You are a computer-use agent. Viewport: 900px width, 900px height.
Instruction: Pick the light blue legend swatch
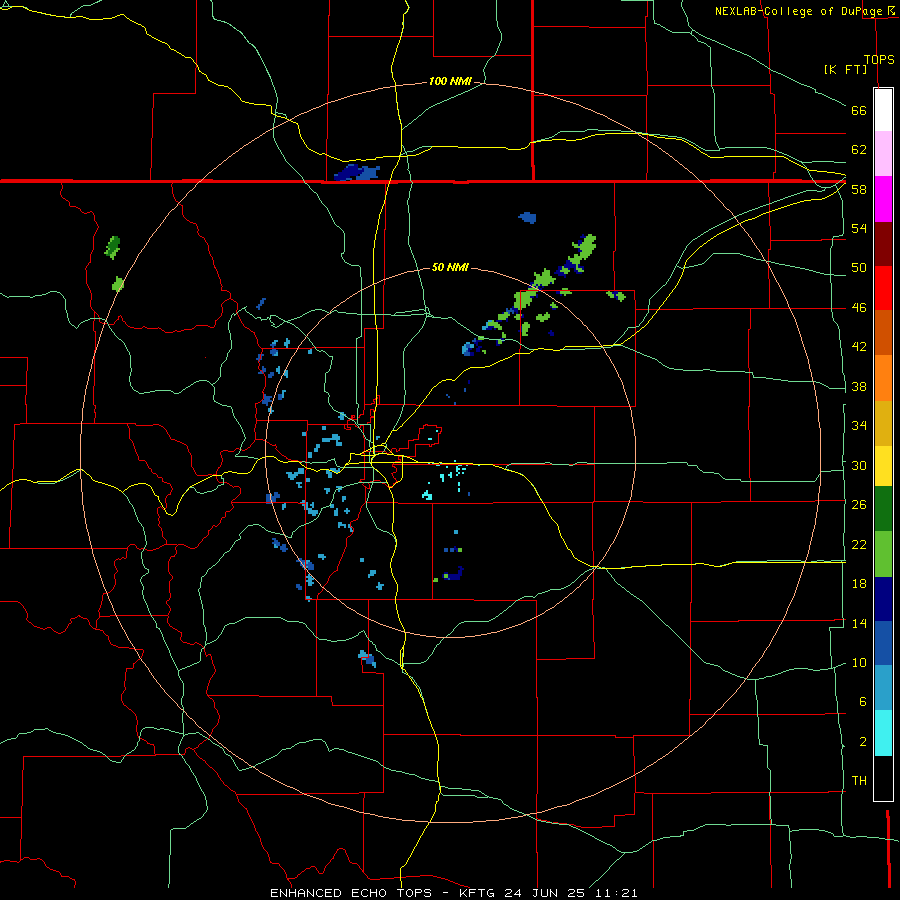pos(883,688)
